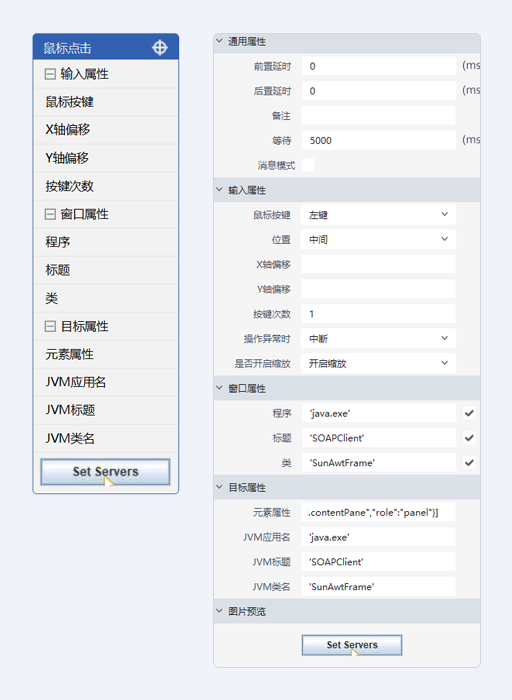Select JVM标题 row in left panel

106,410
